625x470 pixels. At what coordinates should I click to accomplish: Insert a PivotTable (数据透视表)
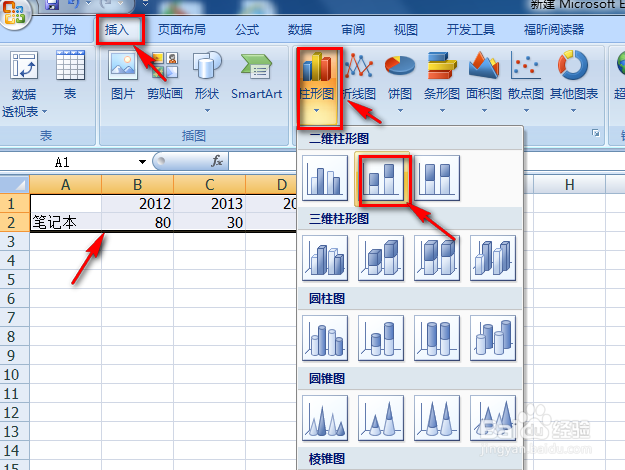(x=24, y=84)
